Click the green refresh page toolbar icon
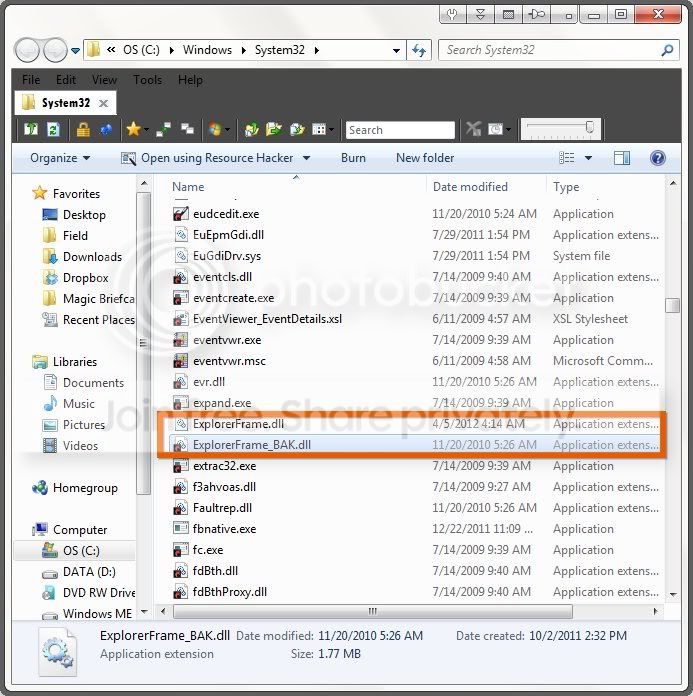This screenshot has height=696, width=693. [x=53, y=130]
